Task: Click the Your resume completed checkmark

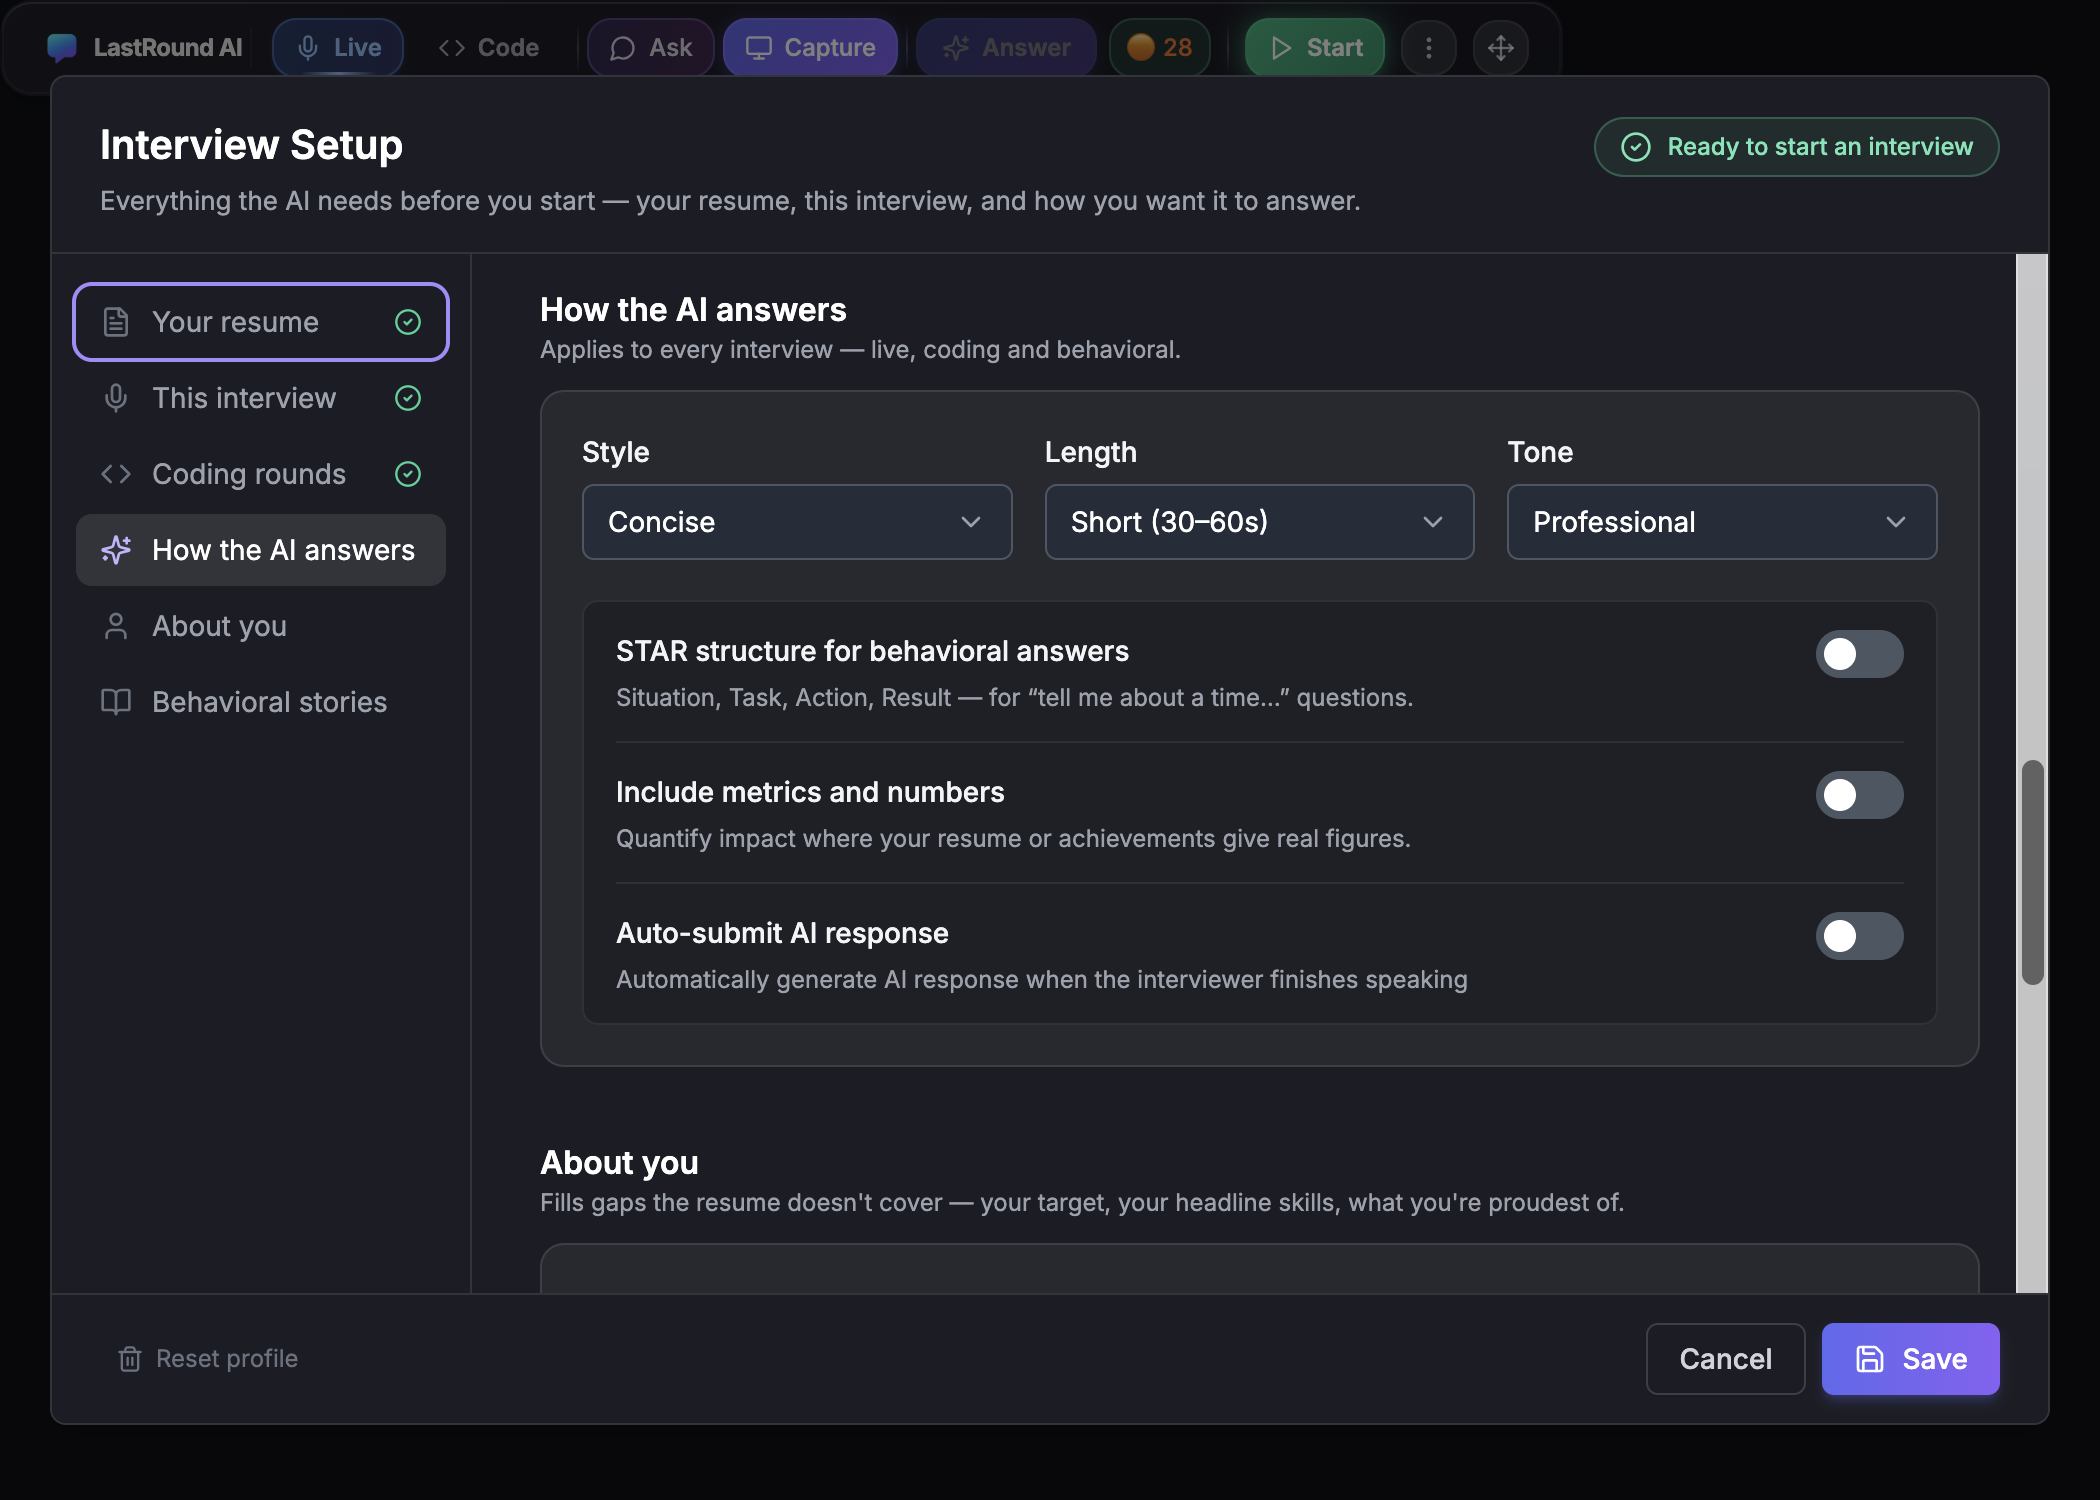Action: (x=408, y=322)
